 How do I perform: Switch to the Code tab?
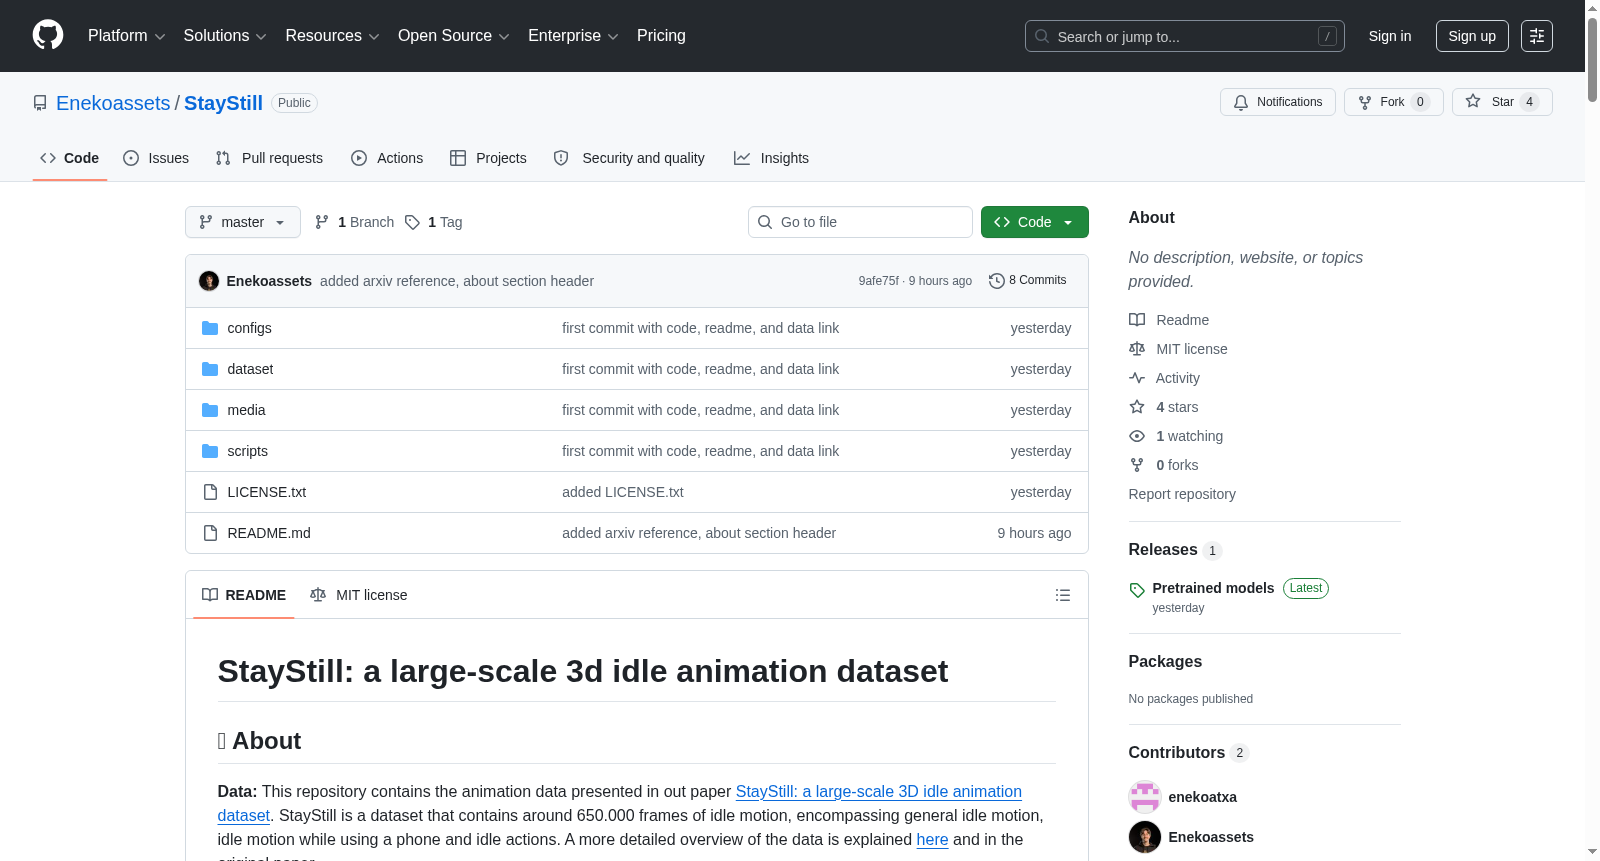coord(70,158)
